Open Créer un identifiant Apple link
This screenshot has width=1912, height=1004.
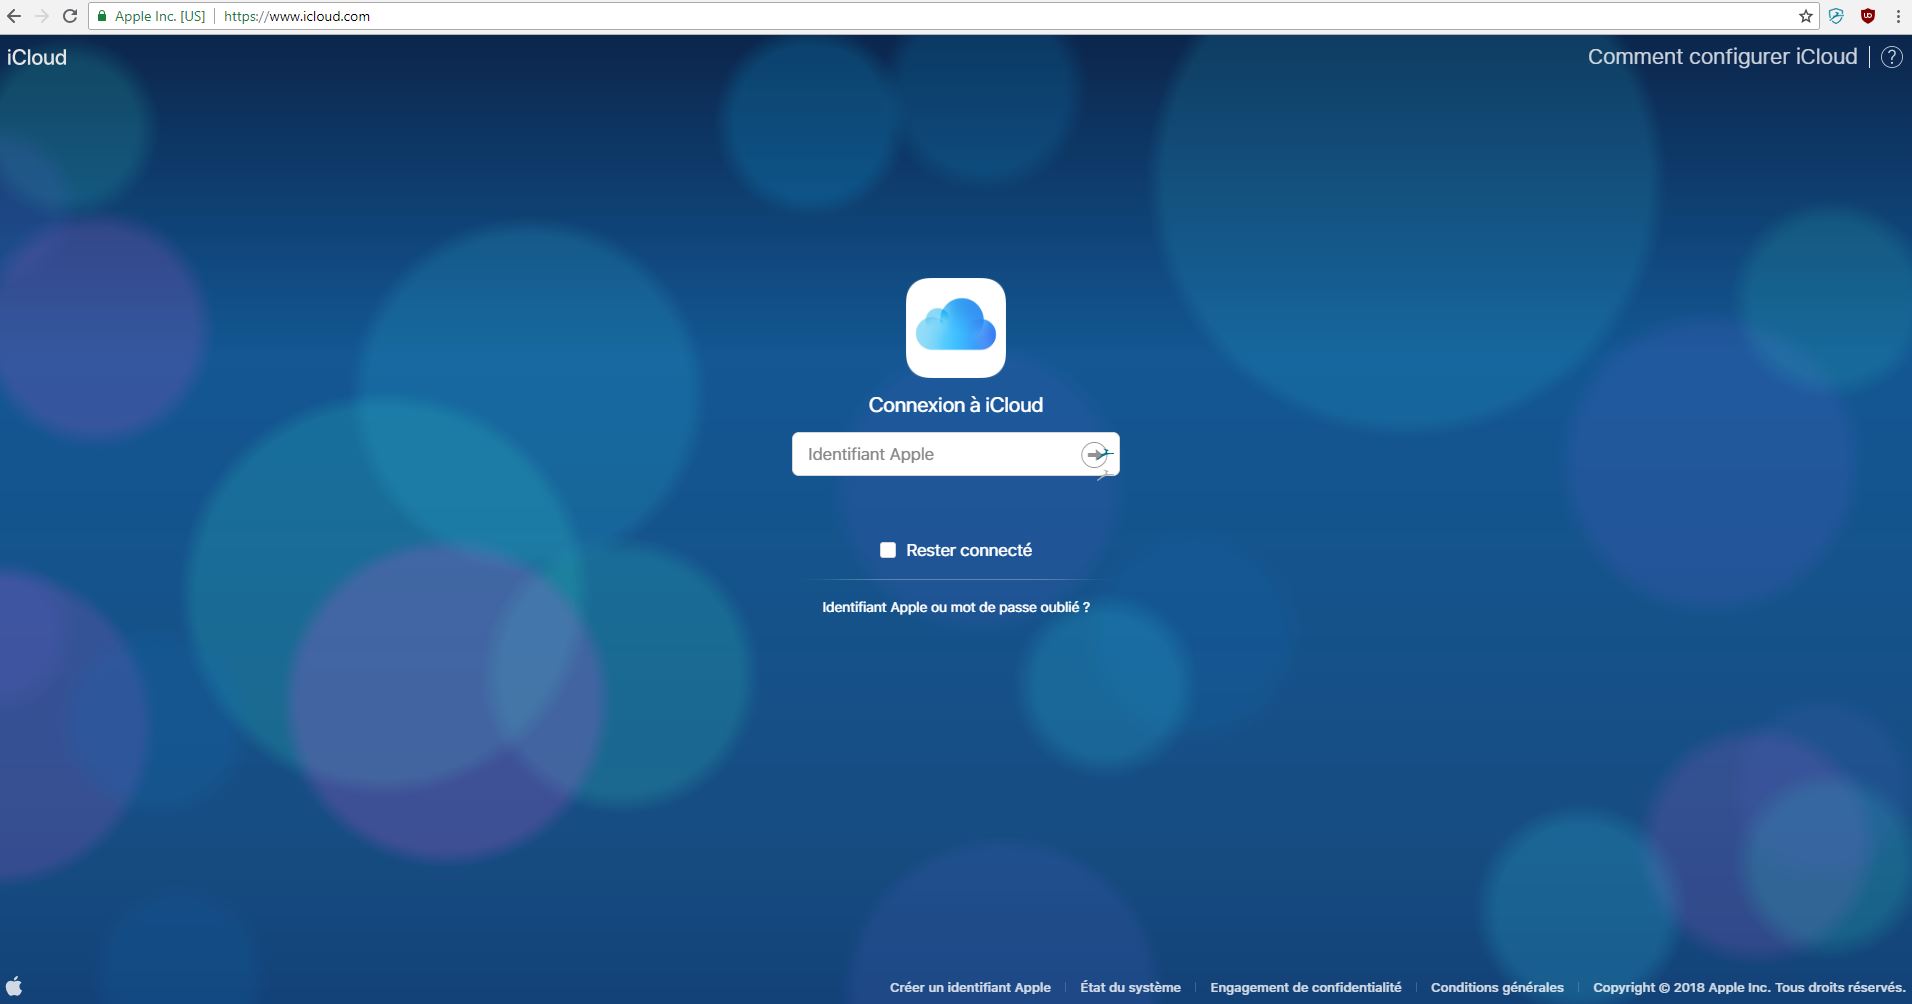pos(970,987)
